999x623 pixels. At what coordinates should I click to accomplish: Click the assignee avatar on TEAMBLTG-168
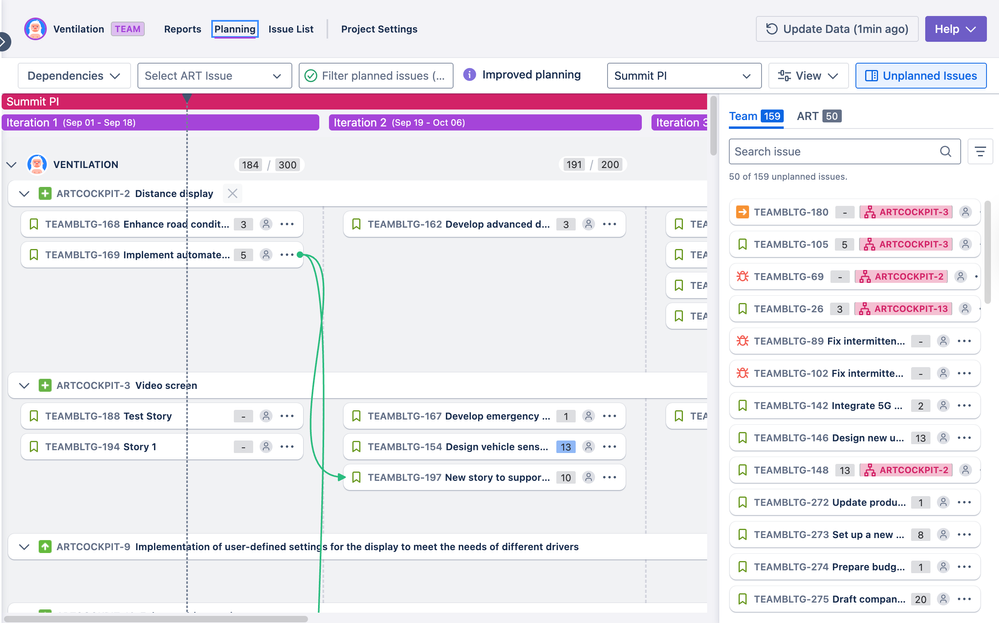click(265, 224)
